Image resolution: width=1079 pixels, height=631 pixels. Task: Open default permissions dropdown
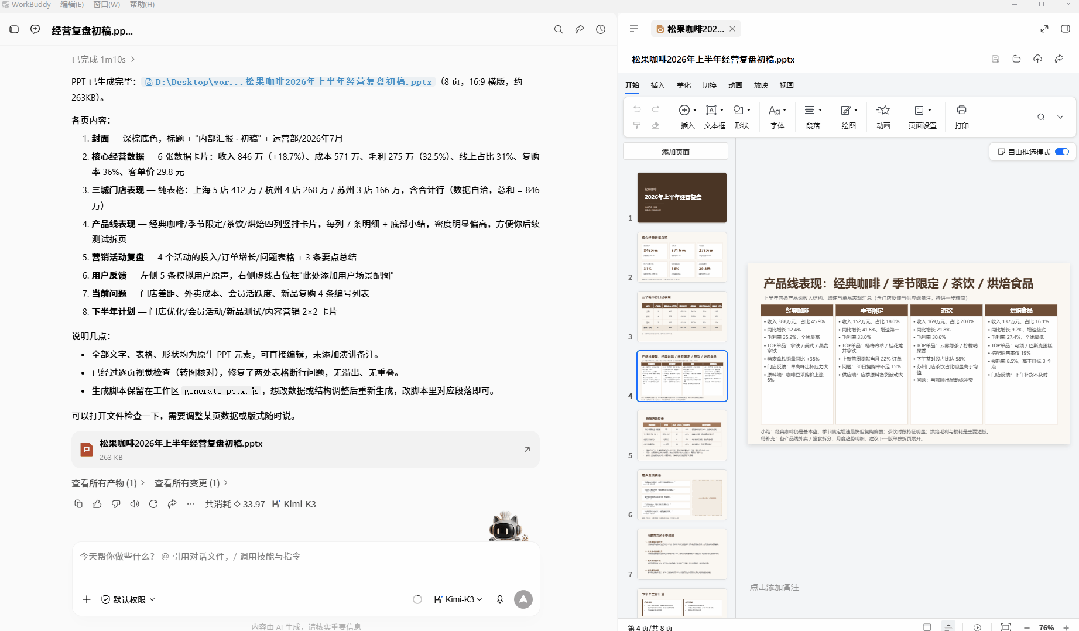tap(128, 599)
